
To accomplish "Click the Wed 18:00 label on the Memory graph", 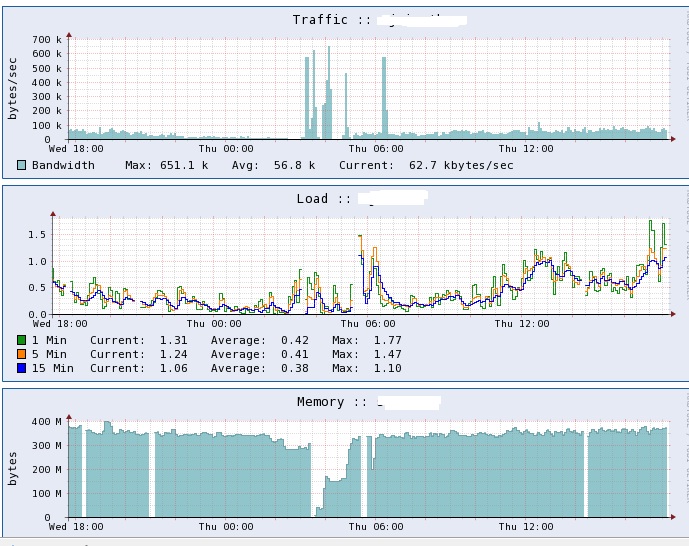I will (x=76, y=526).
